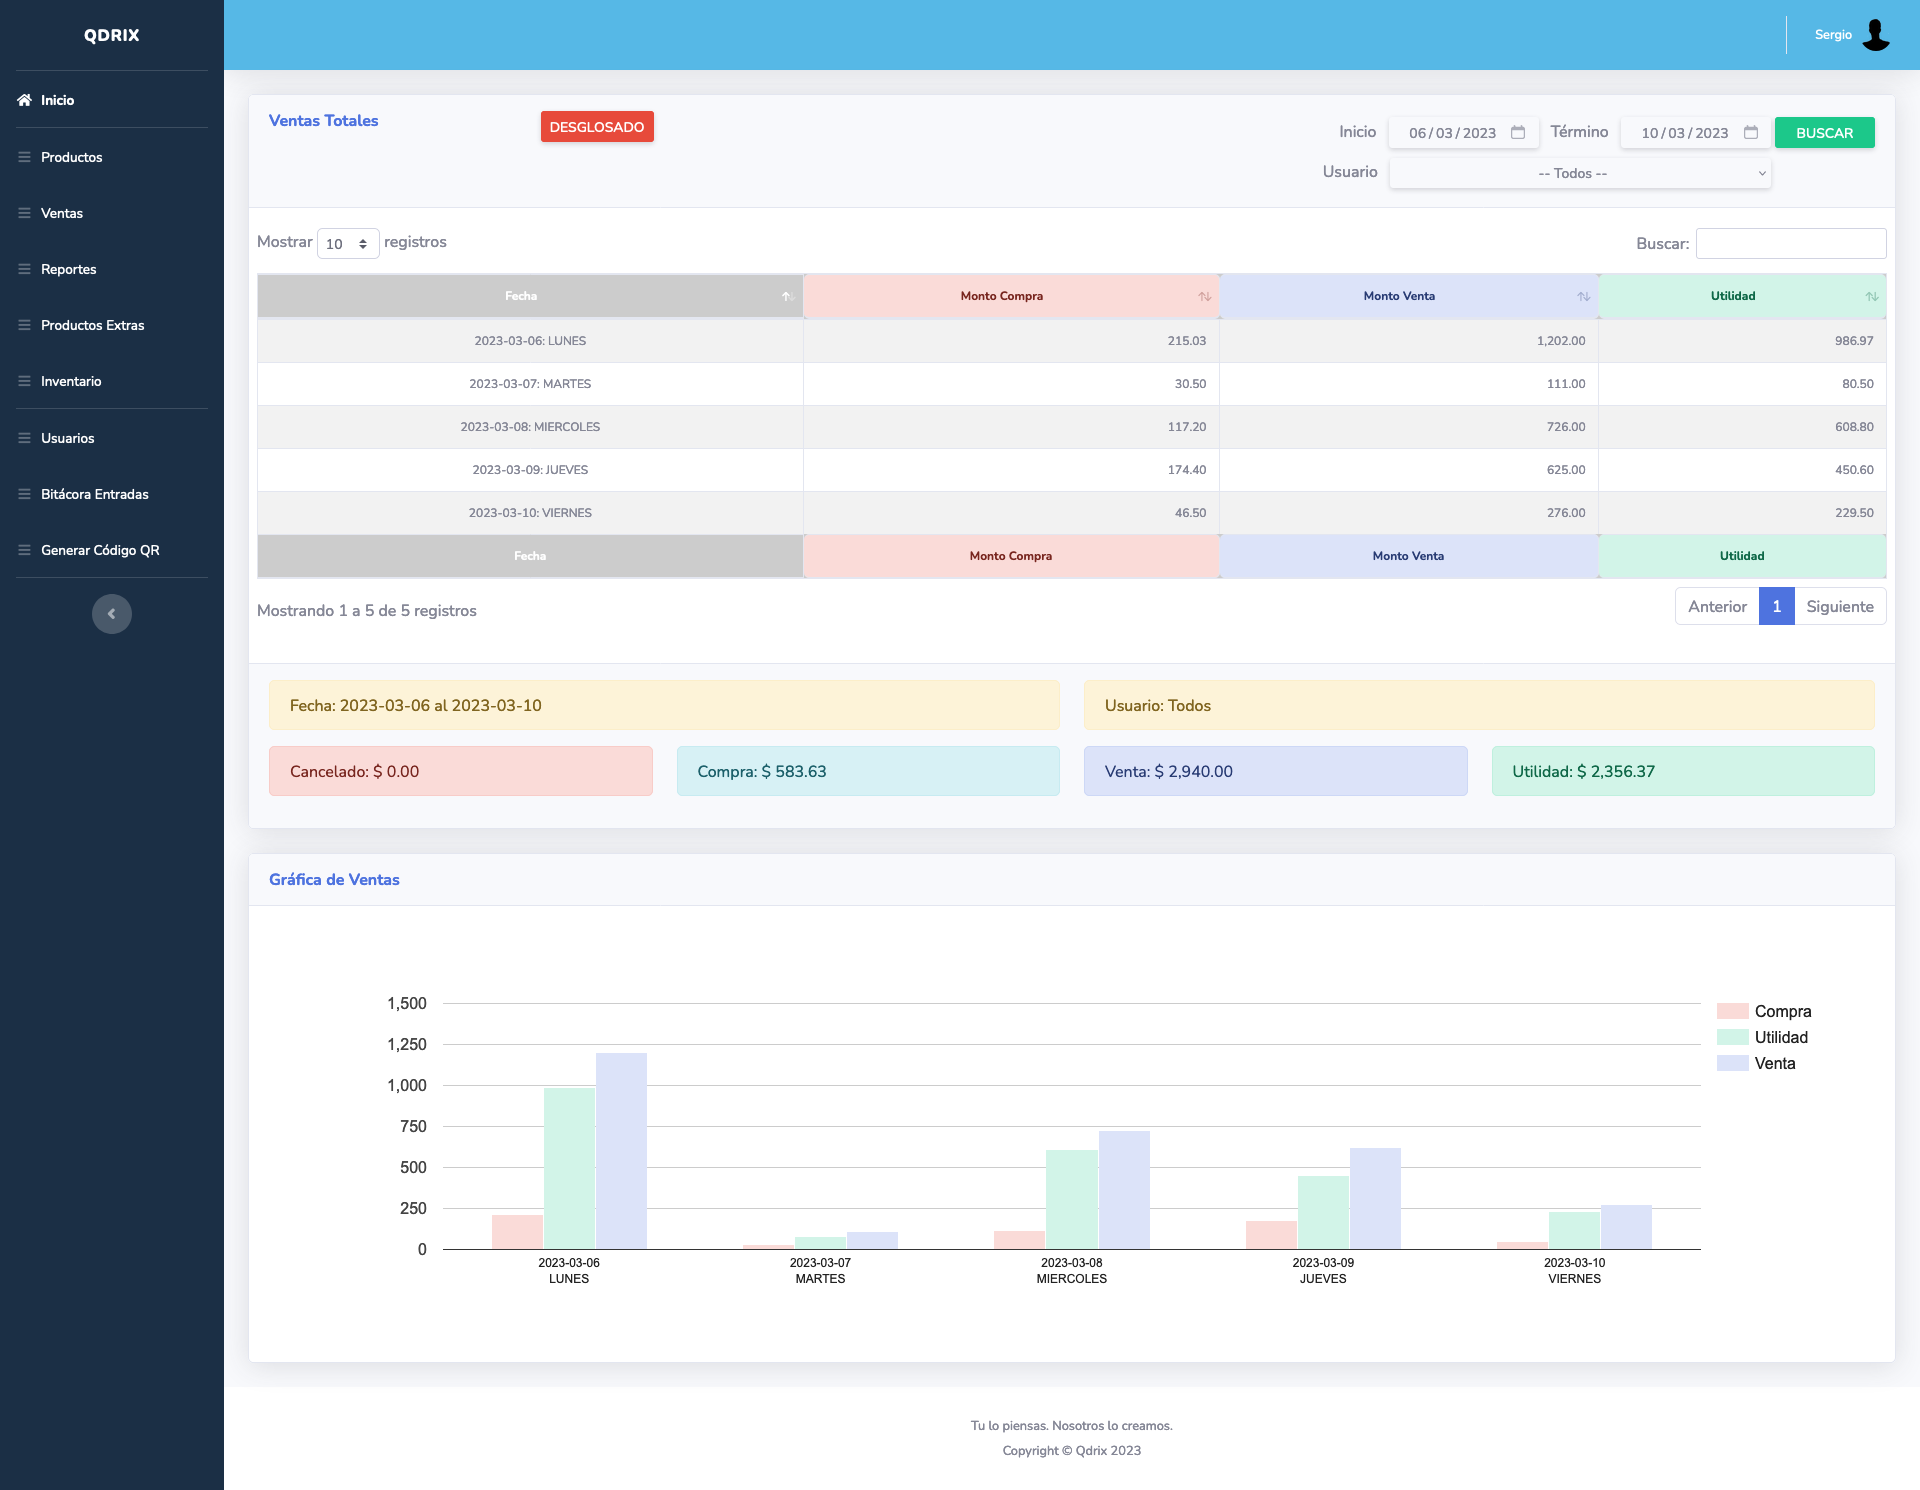Screen dimensions: 1920x1490
Task: Open the calendar picker for Término date
Action: coord(1751,132)
